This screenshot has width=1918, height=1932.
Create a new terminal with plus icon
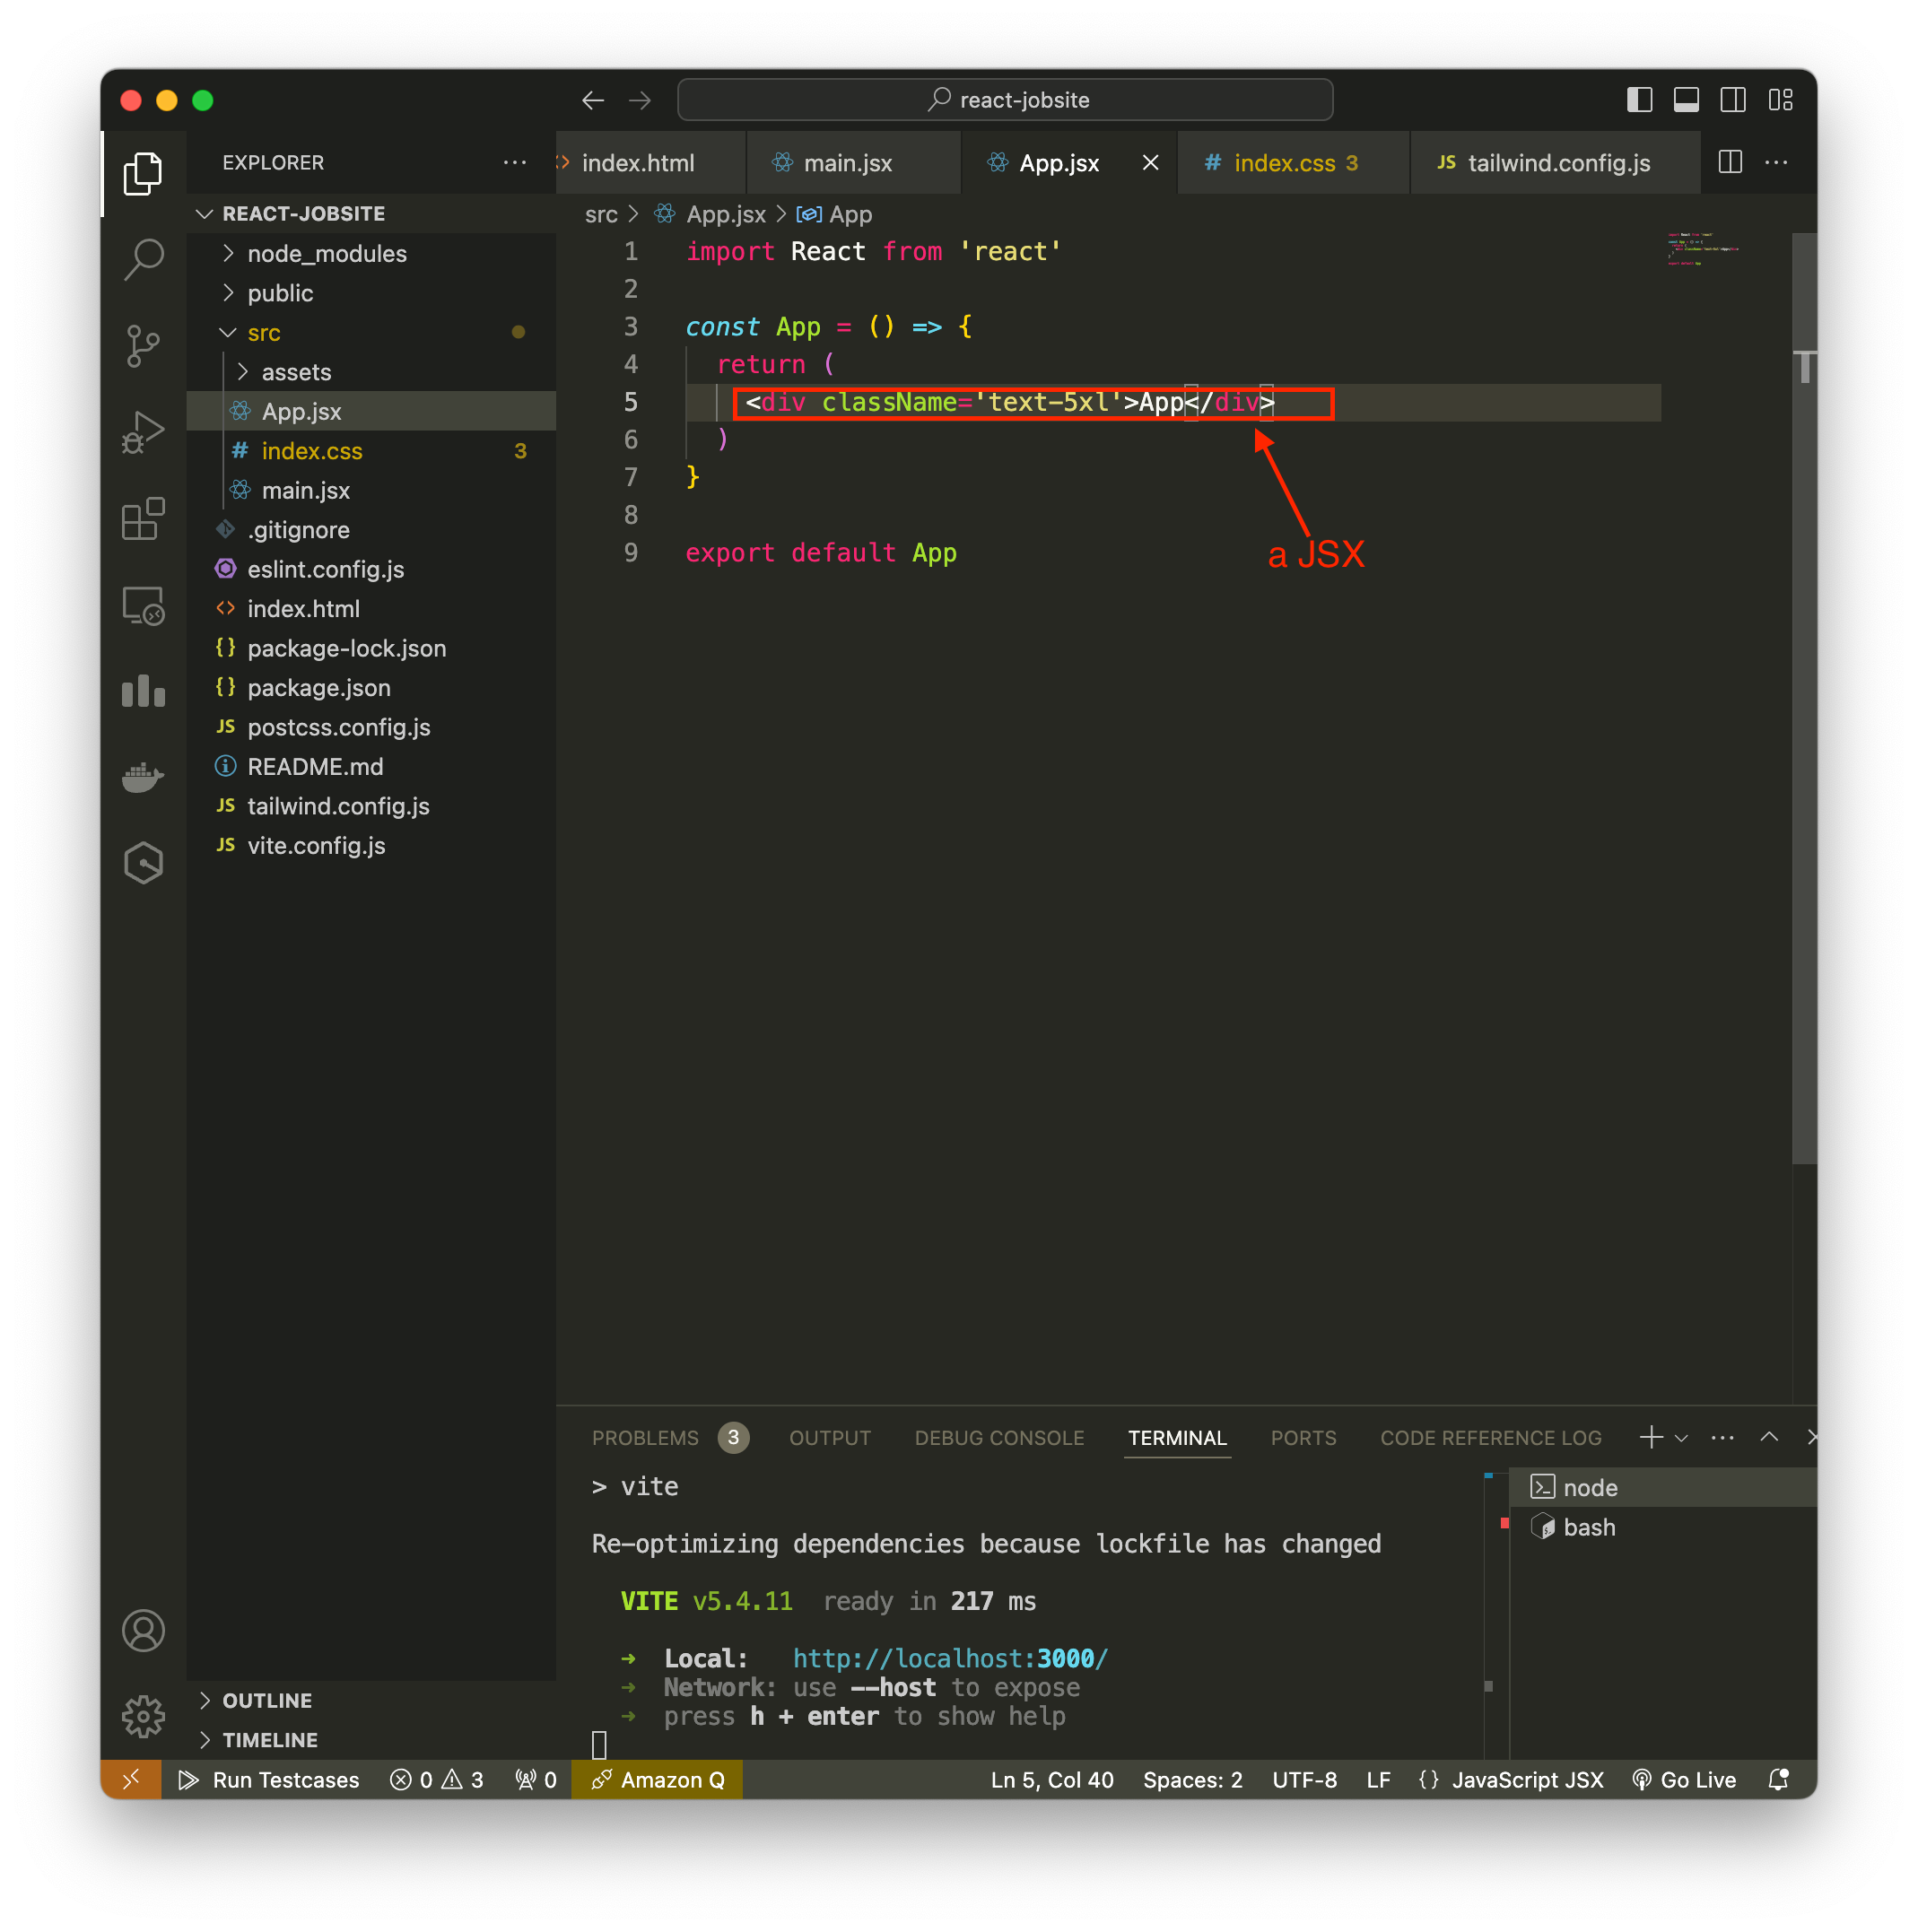click(x=1651, y=1438)
